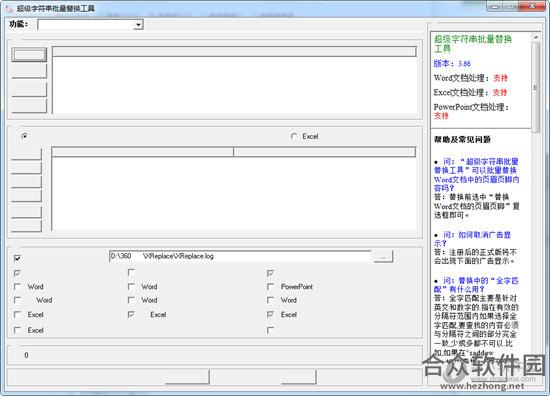Open the question about Word文档中的页眉页脚

point(477,175)
